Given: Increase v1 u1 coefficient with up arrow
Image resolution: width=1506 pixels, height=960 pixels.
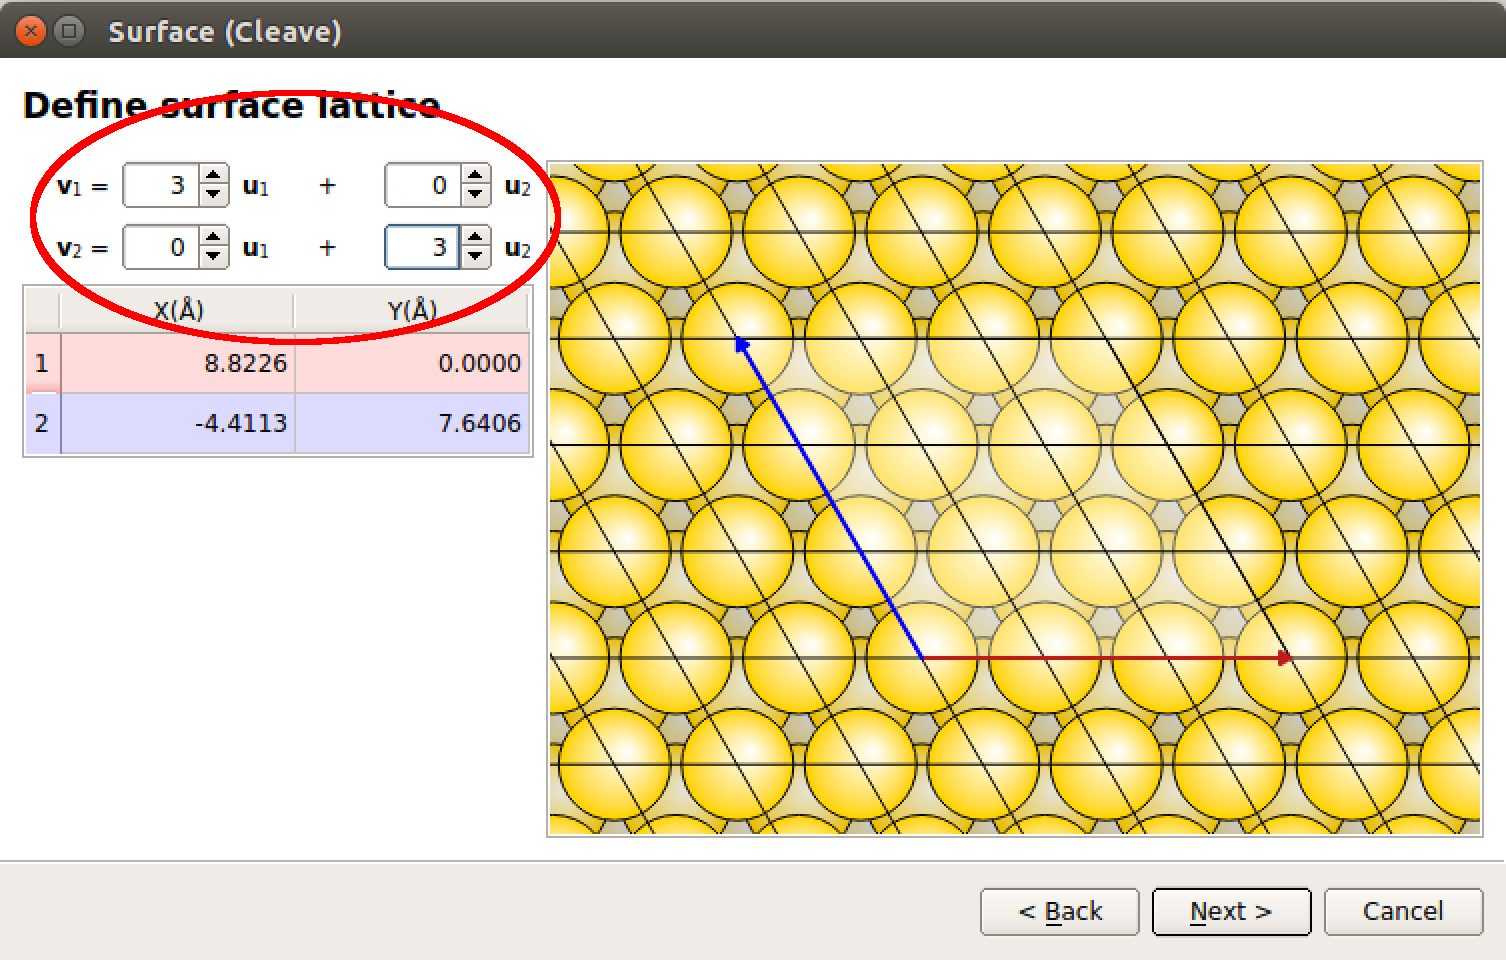Looking at the screenshot, I should pos(213,175).
